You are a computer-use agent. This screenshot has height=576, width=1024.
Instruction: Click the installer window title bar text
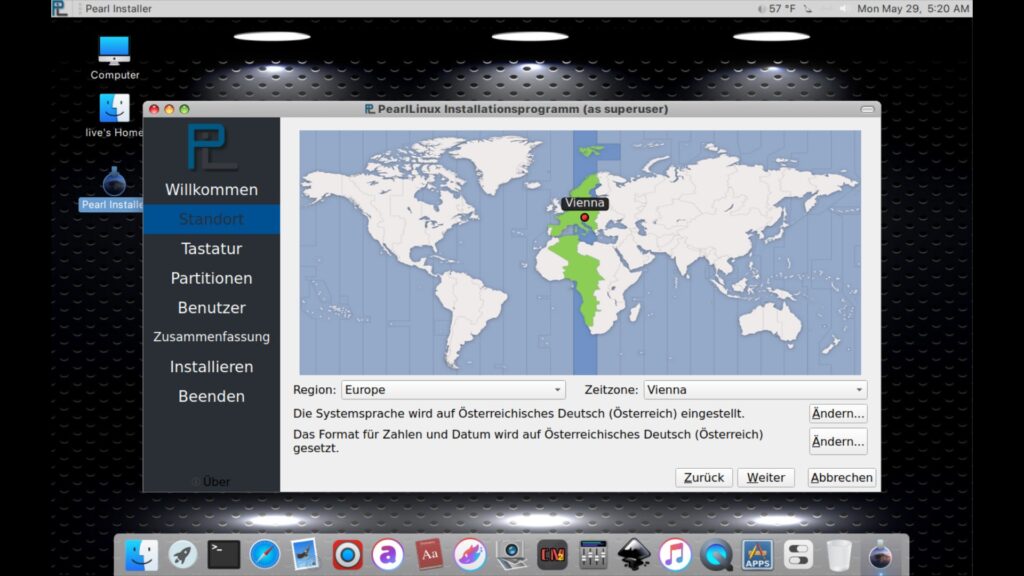click(517, 109)
